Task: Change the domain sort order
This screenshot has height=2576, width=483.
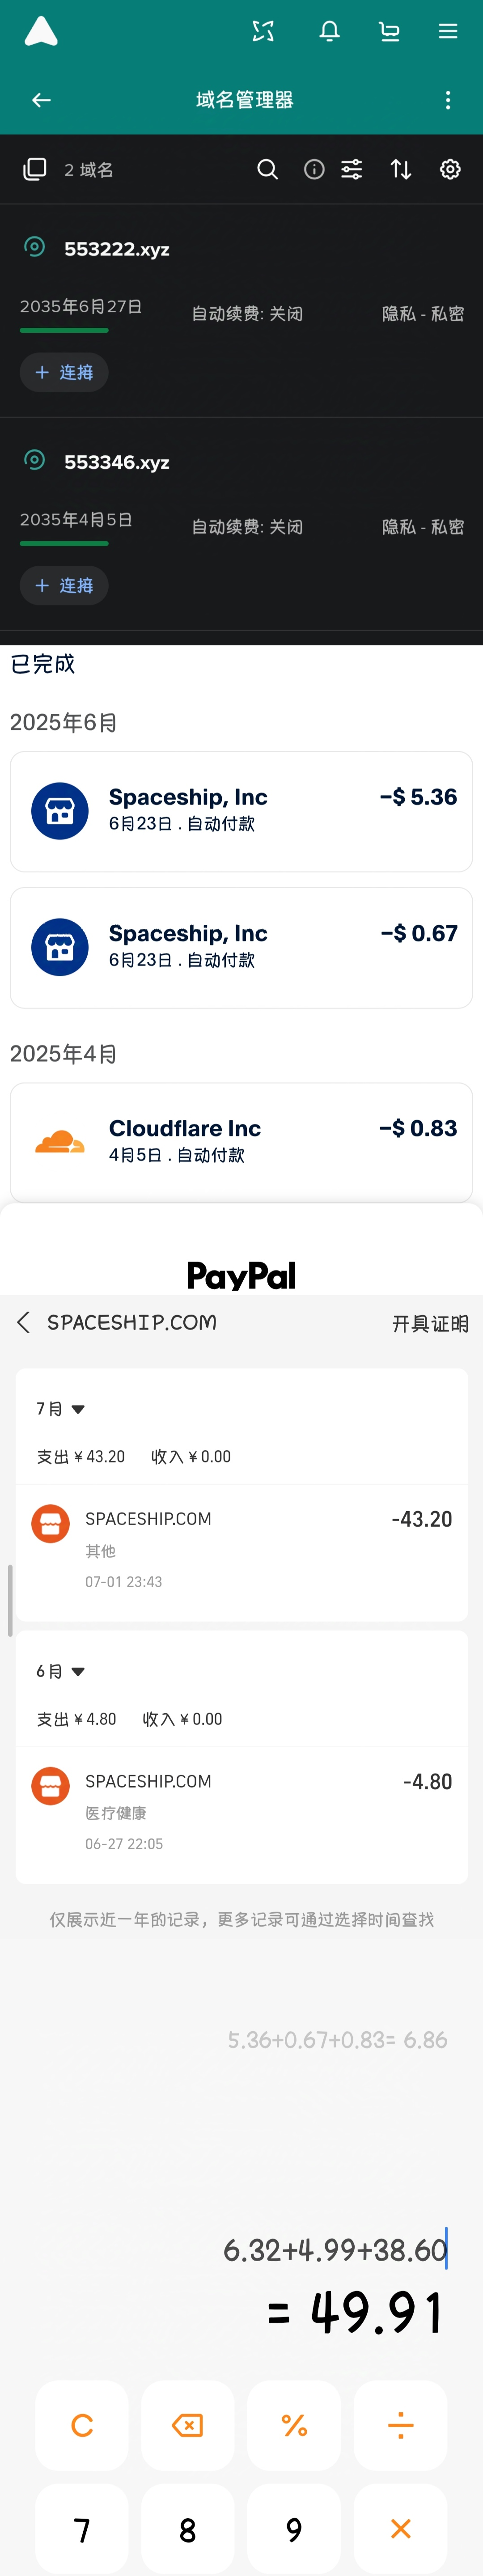Action: click(x=401, y=170)
